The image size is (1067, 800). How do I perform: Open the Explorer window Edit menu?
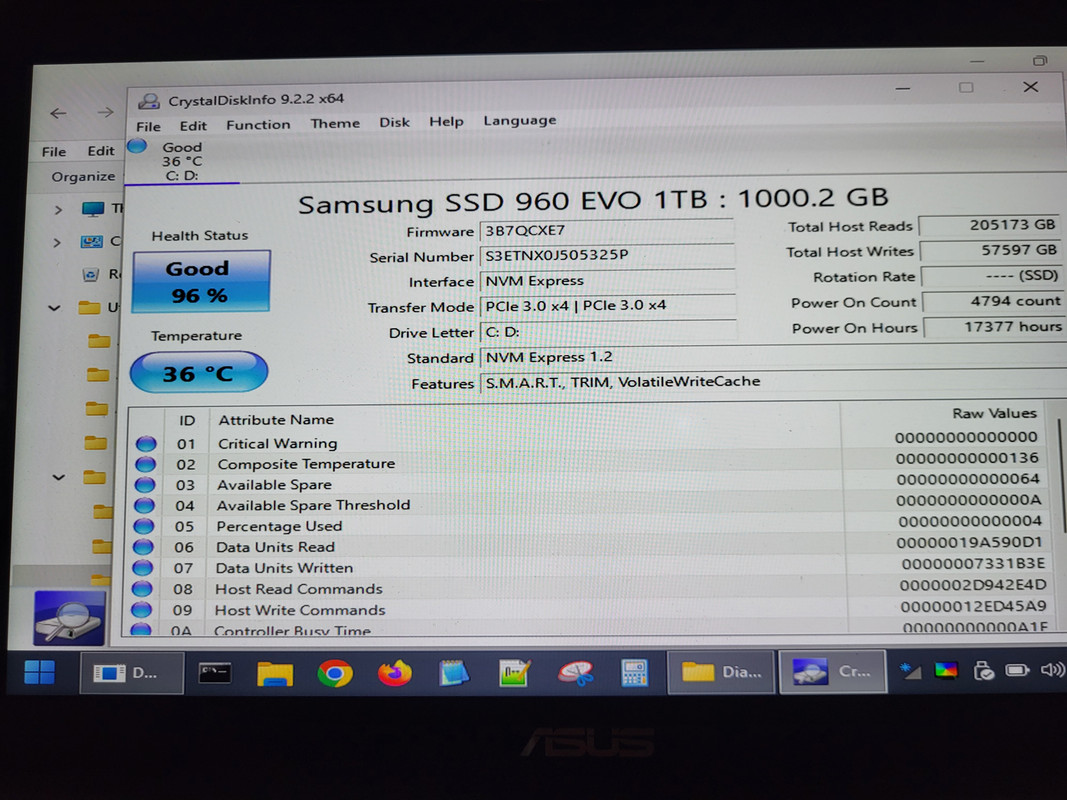click(x=101, y=151)
